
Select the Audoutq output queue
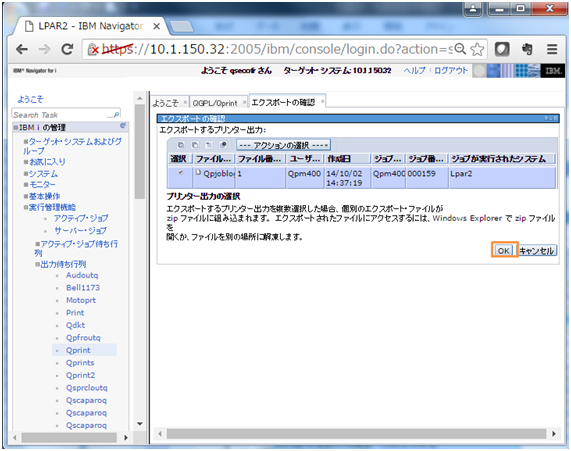tap(82, 275)
